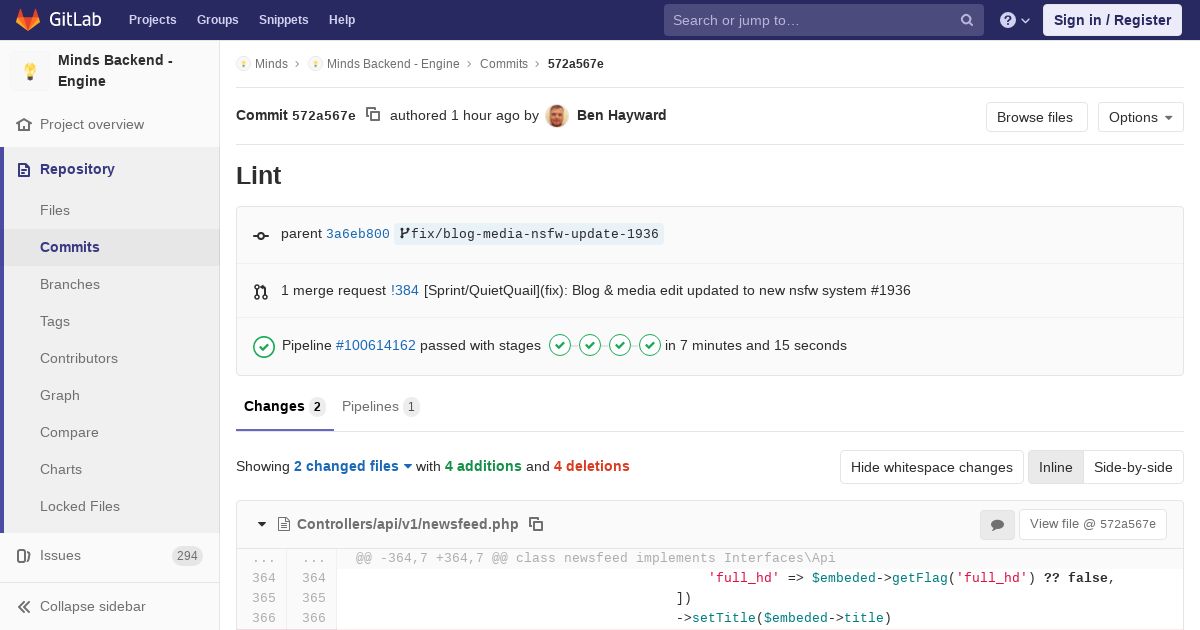Select Graph in repository sidebar
The height and width of the screenshot is (630, 1200).
click(x=60, y=395)
